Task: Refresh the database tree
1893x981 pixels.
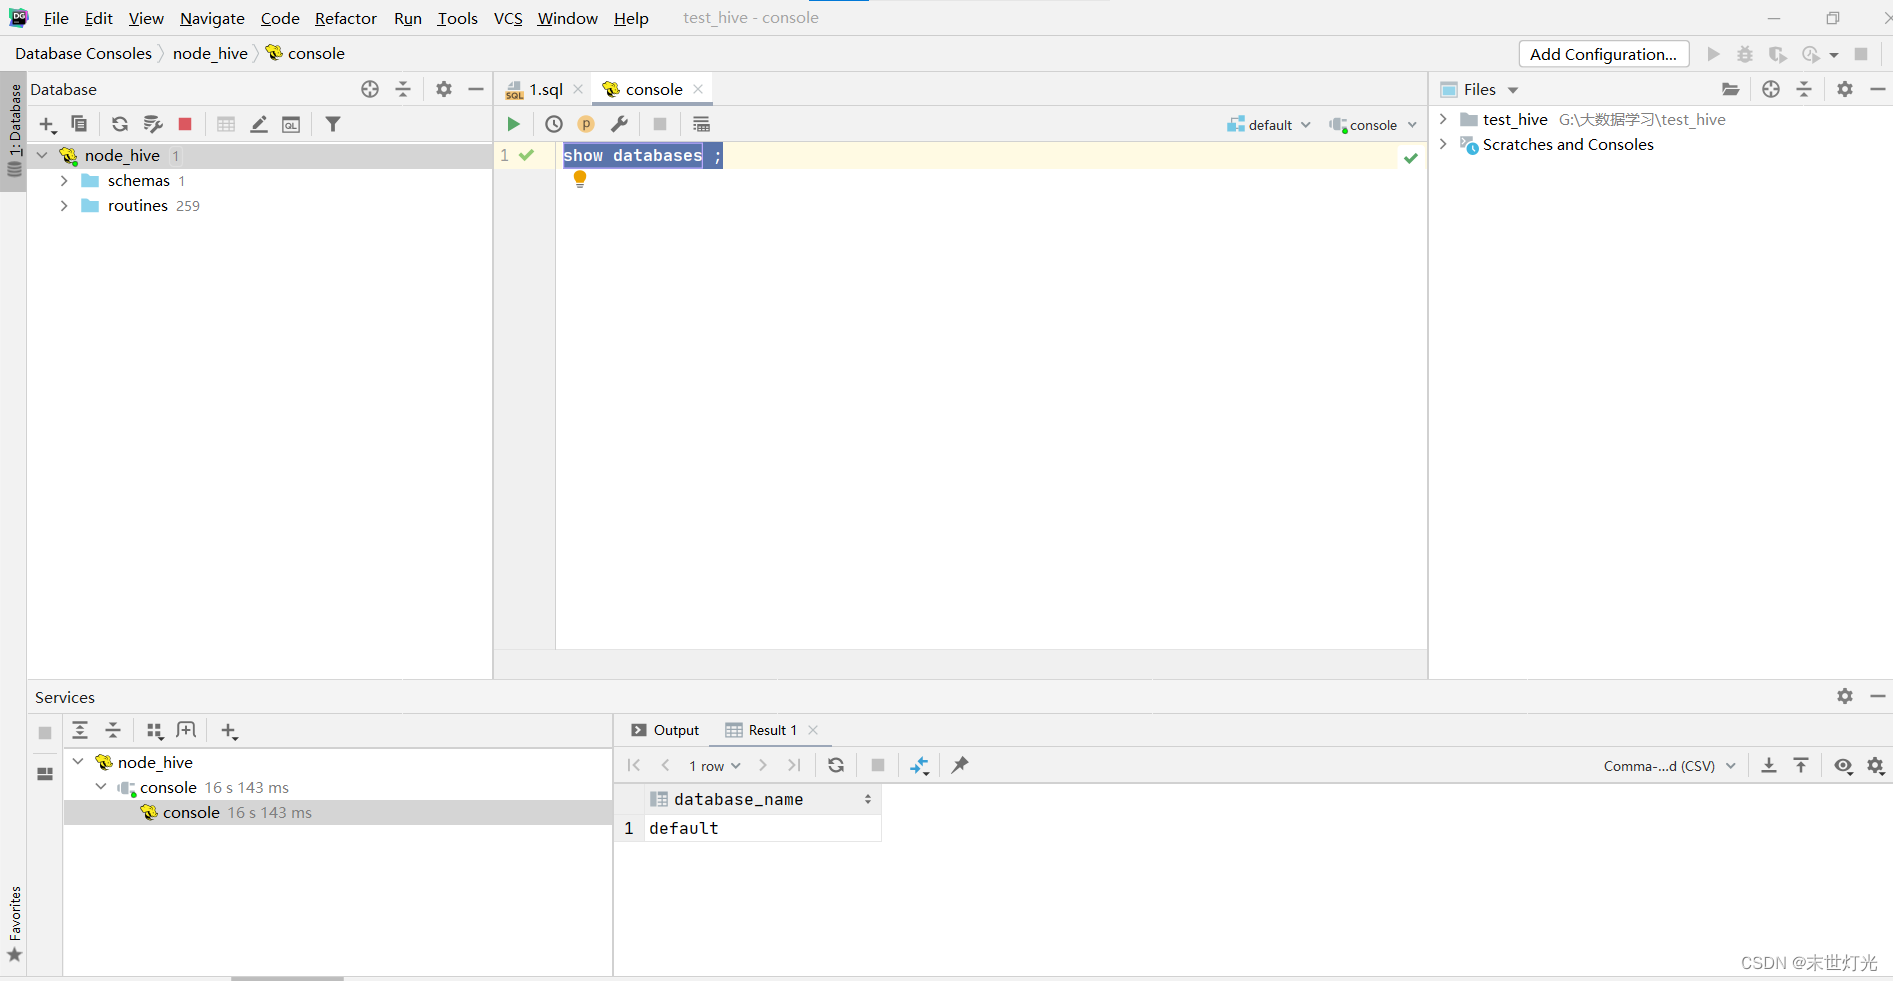Action: point(120,124)
